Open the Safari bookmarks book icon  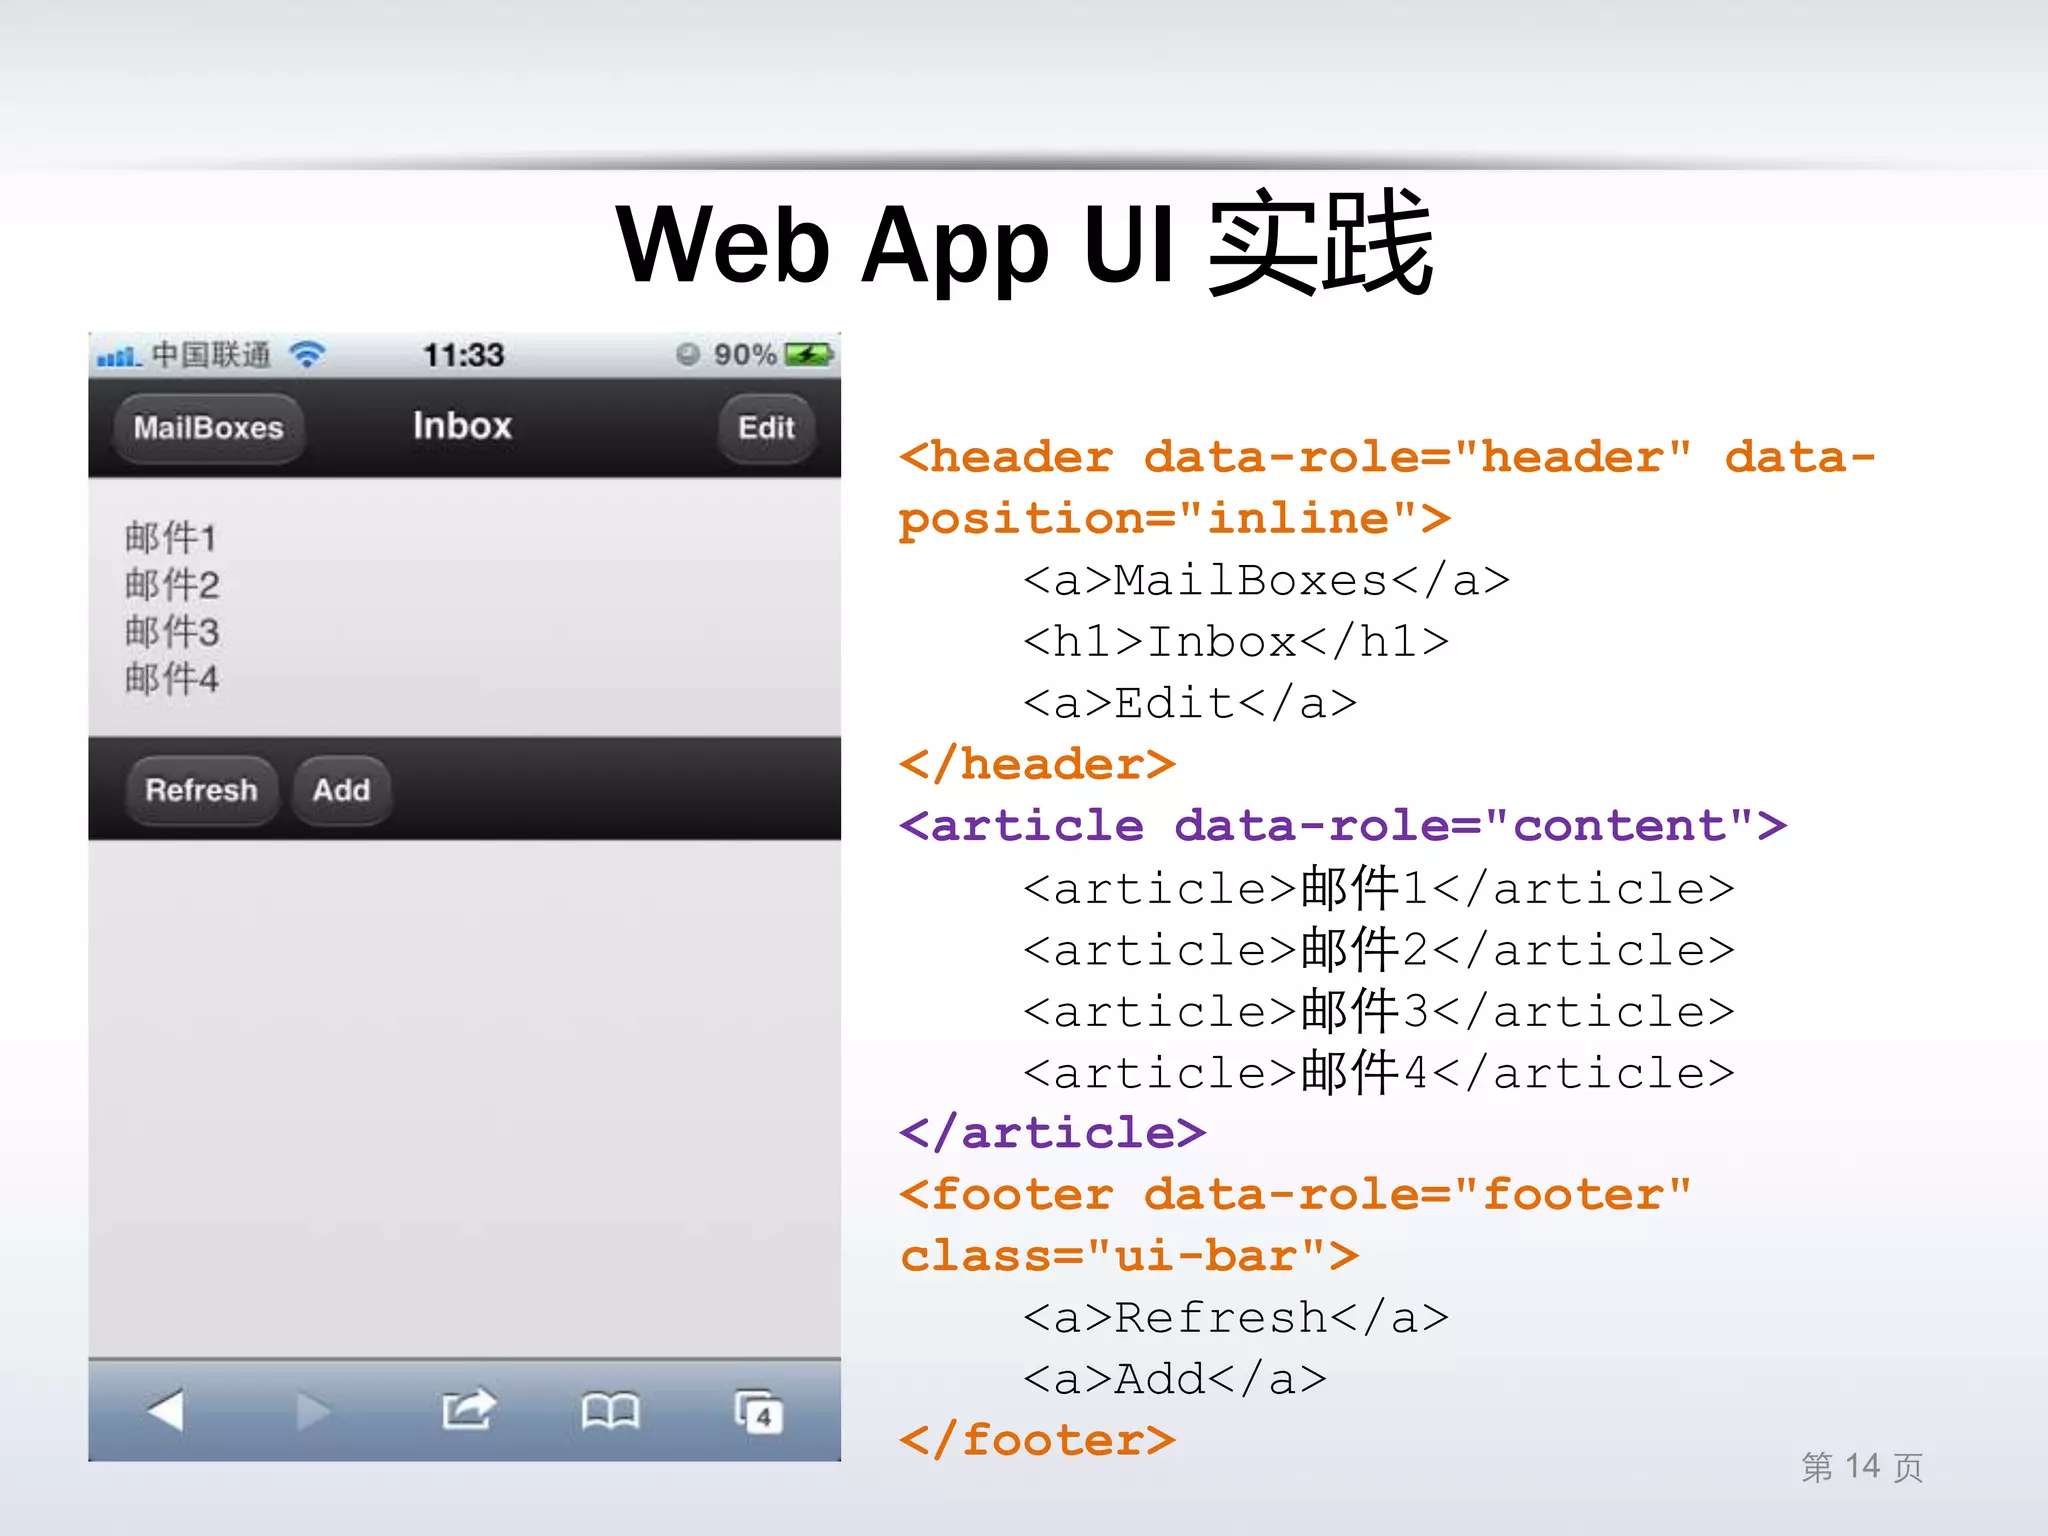tap(610, 1411)
